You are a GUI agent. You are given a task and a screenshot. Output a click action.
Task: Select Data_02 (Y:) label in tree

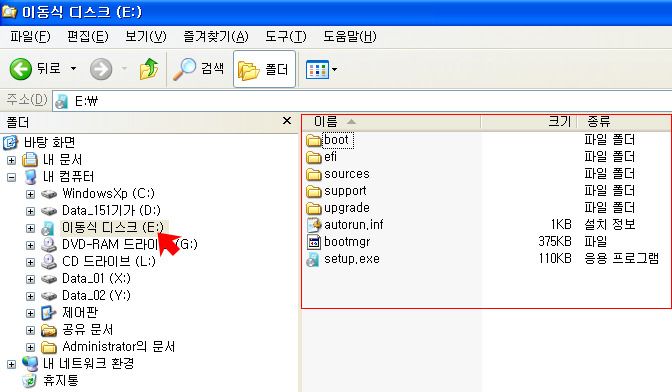pos(96,296)
